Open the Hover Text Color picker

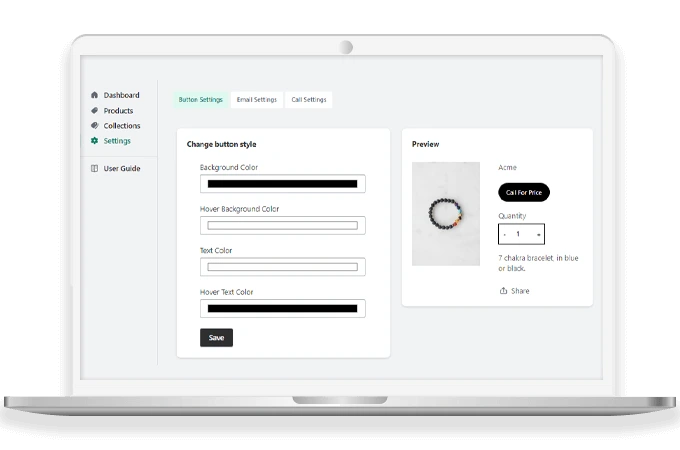click(282, 309)
